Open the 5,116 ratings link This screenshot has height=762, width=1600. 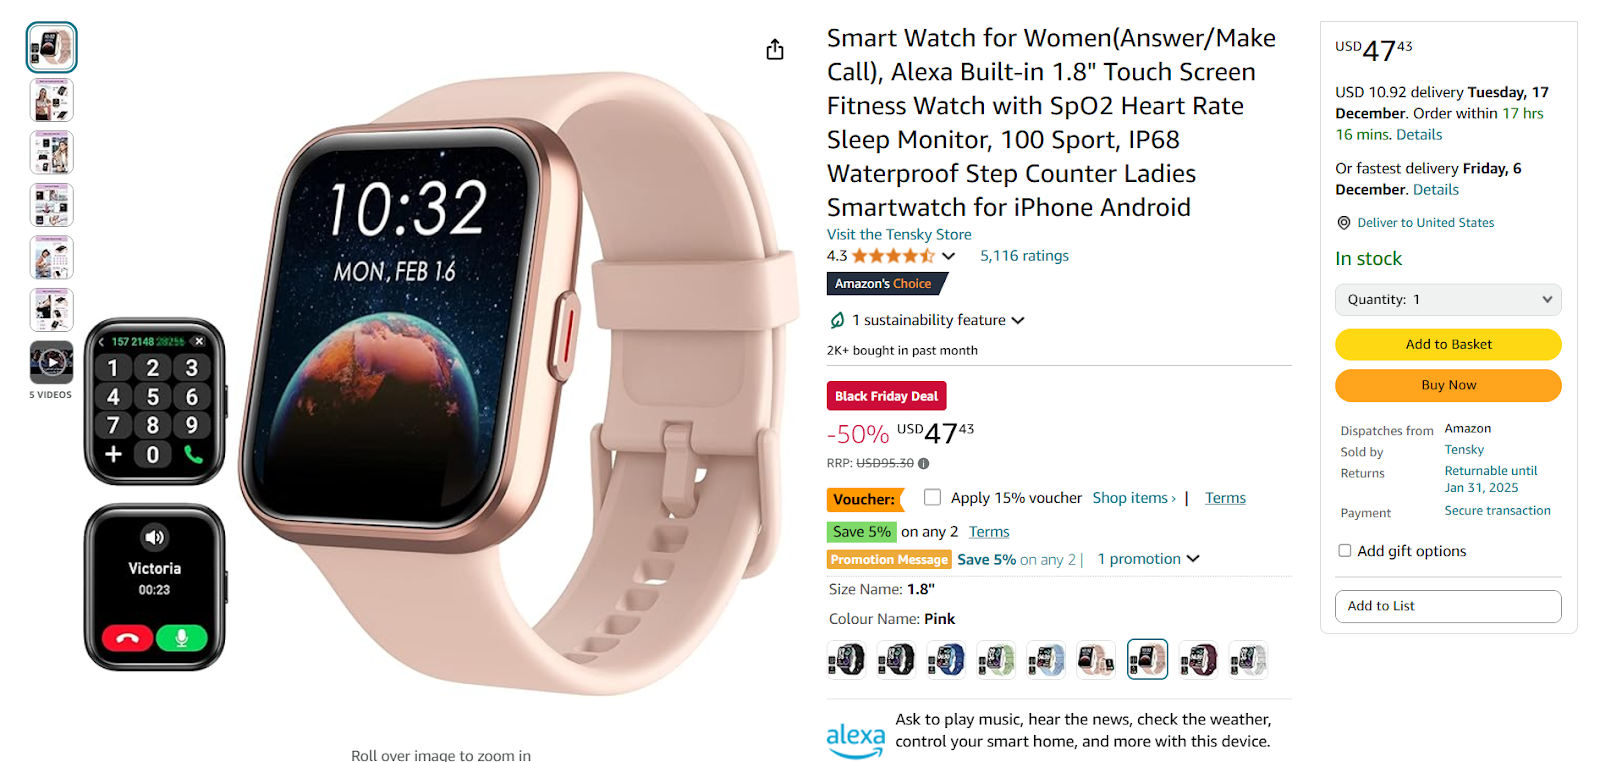coord(1024,256)
